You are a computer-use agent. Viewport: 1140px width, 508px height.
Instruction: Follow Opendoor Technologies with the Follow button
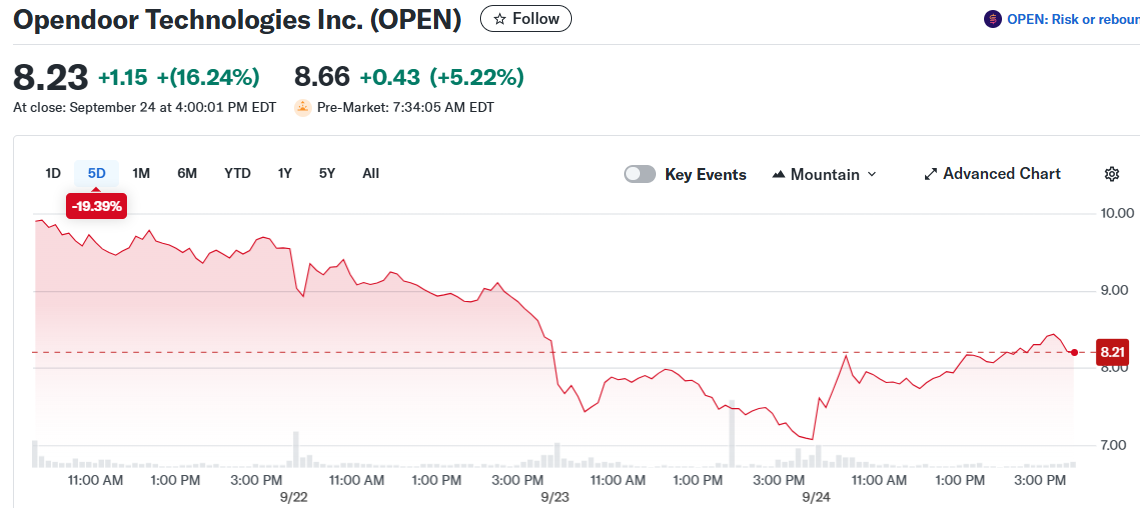(526, 19)
